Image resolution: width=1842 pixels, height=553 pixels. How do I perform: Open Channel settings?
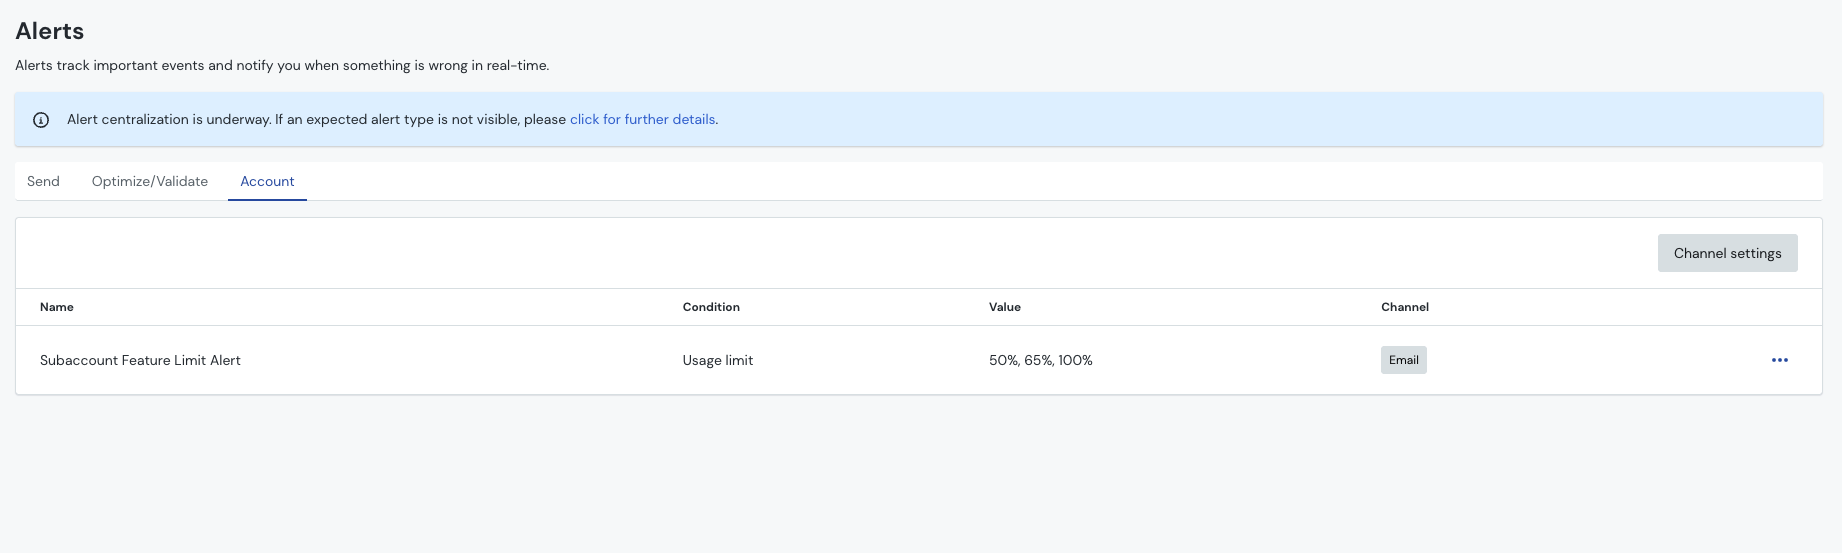click(x=1727, y=253)
